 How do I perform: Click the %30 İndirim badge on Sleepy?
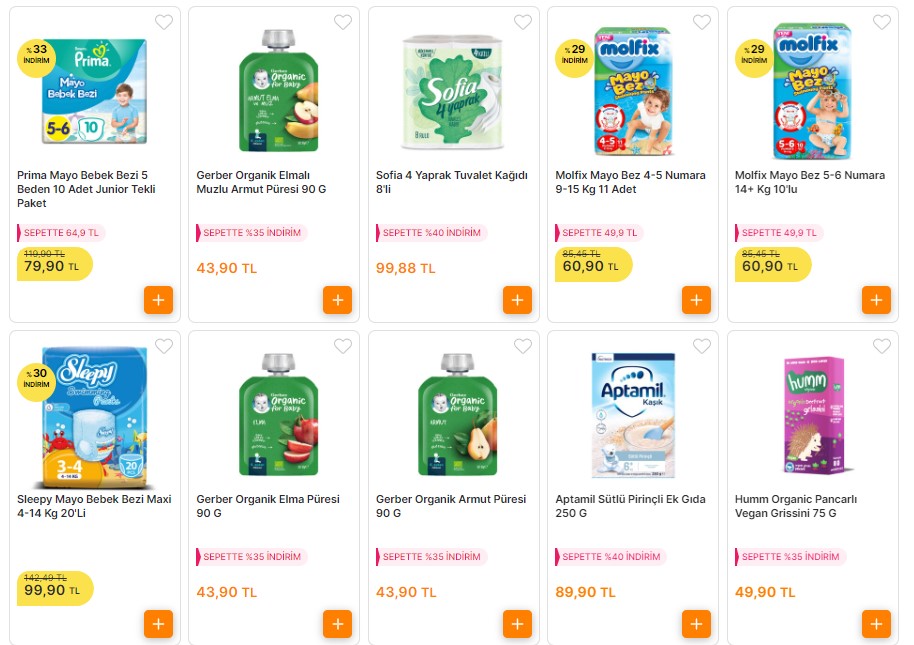coord(37,379)
